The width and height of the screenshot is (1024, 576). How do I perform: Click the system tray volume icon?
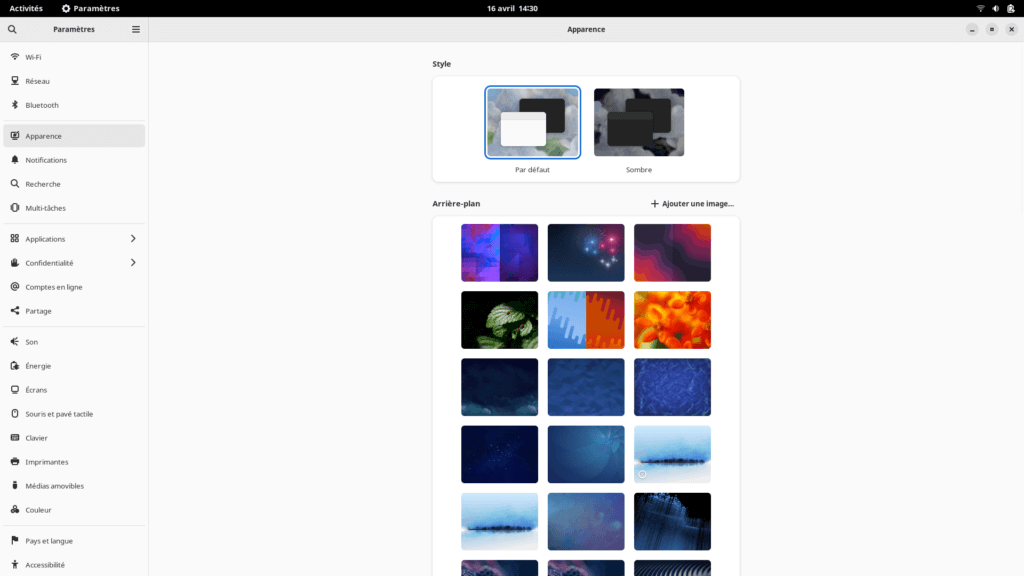(995, 8)
